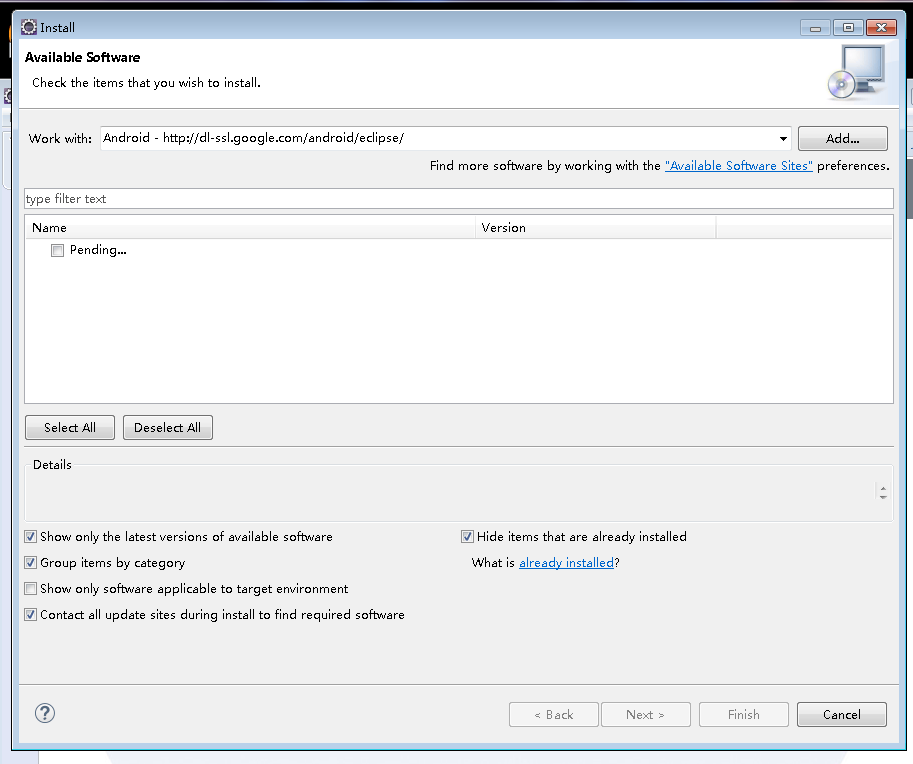Click the < Back button

click(554, 715)
